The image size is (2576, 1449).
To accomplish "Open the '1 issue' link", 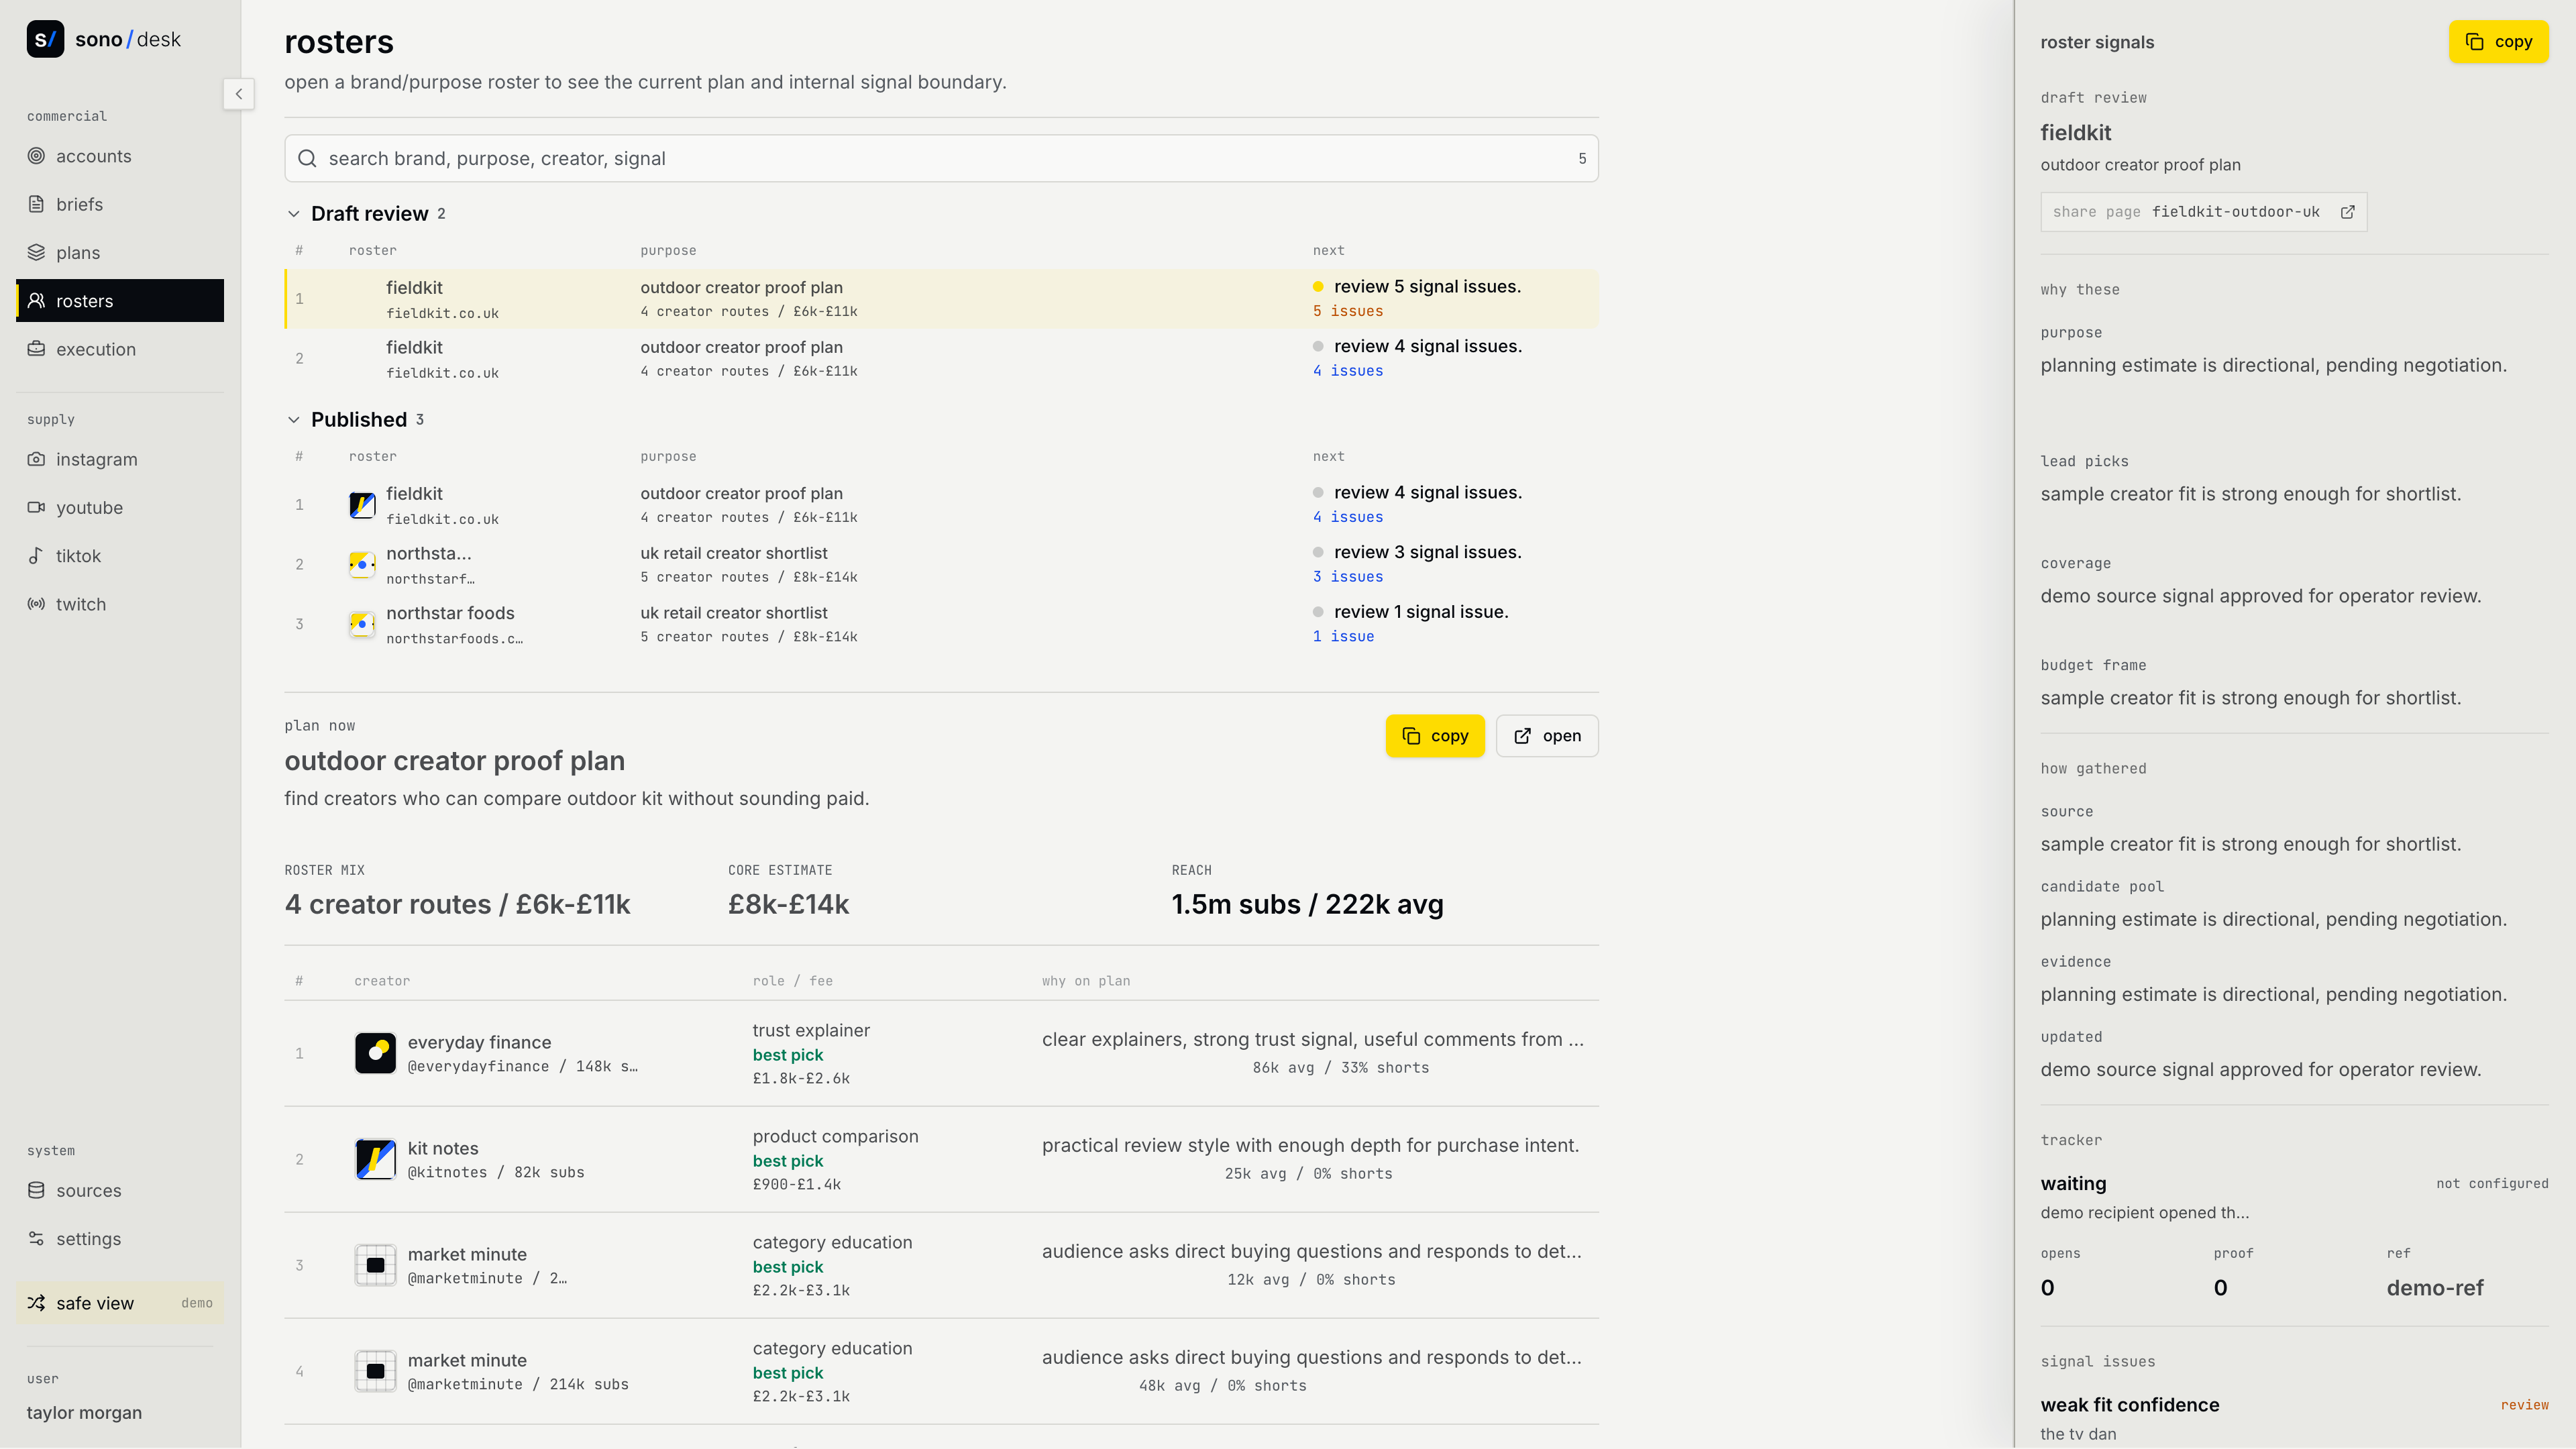I will point(1343,637).
